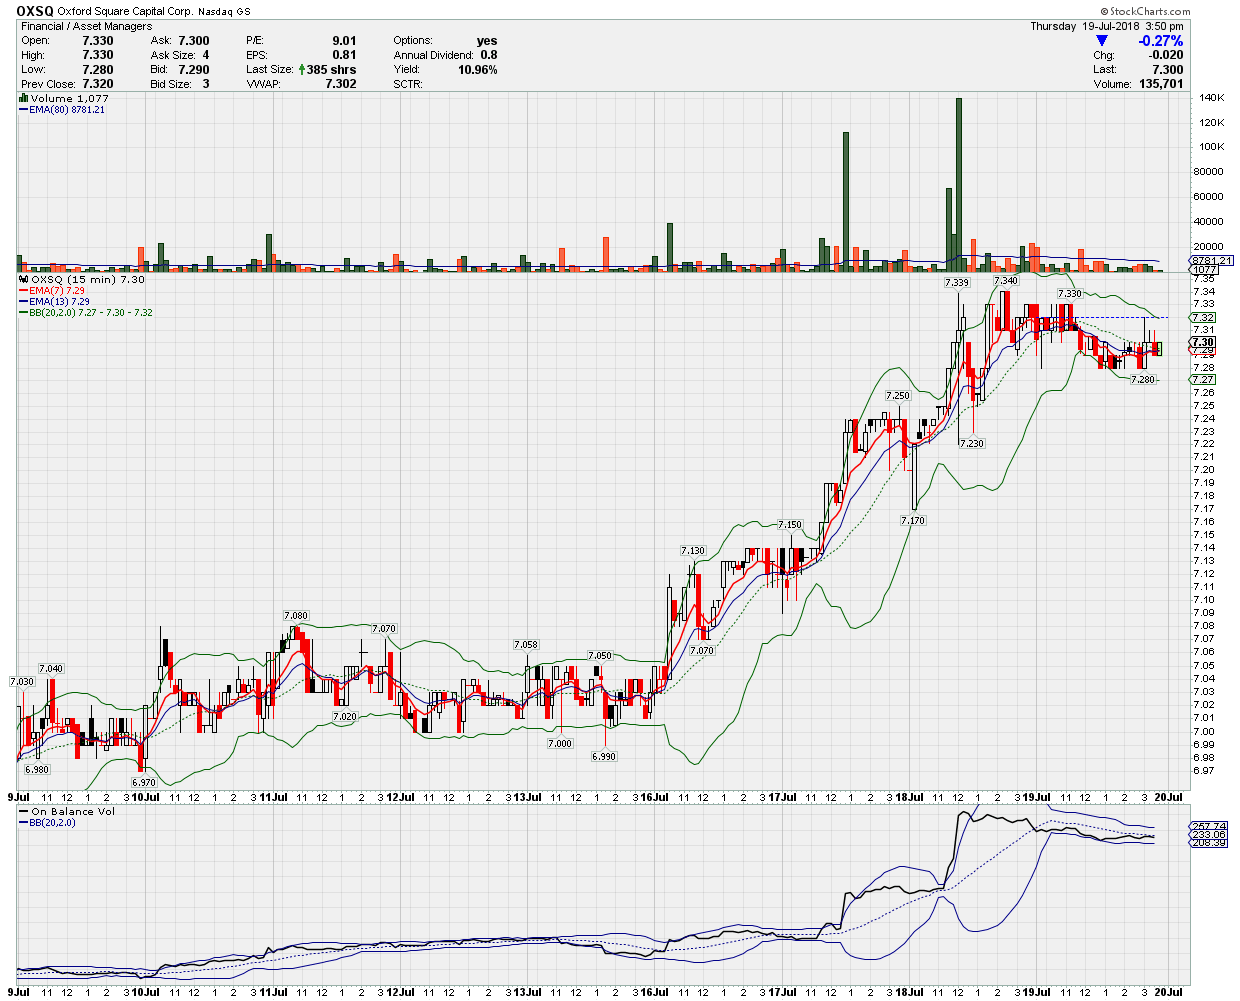Click the blue down-triangle change indicator
This screenshot has width=1240, height=1001.
tap(1102, 41)
